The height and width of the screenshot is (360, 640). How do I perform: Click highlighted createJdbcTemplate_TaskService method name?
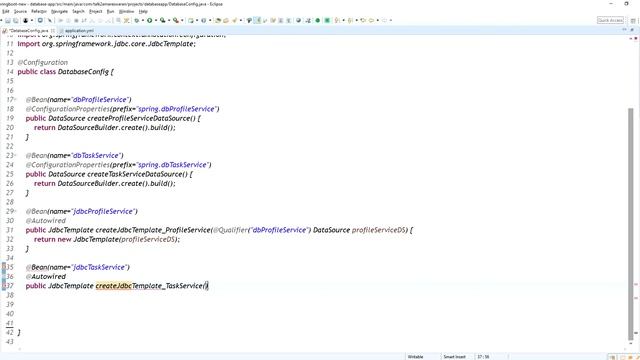click(x=149, y=286)
